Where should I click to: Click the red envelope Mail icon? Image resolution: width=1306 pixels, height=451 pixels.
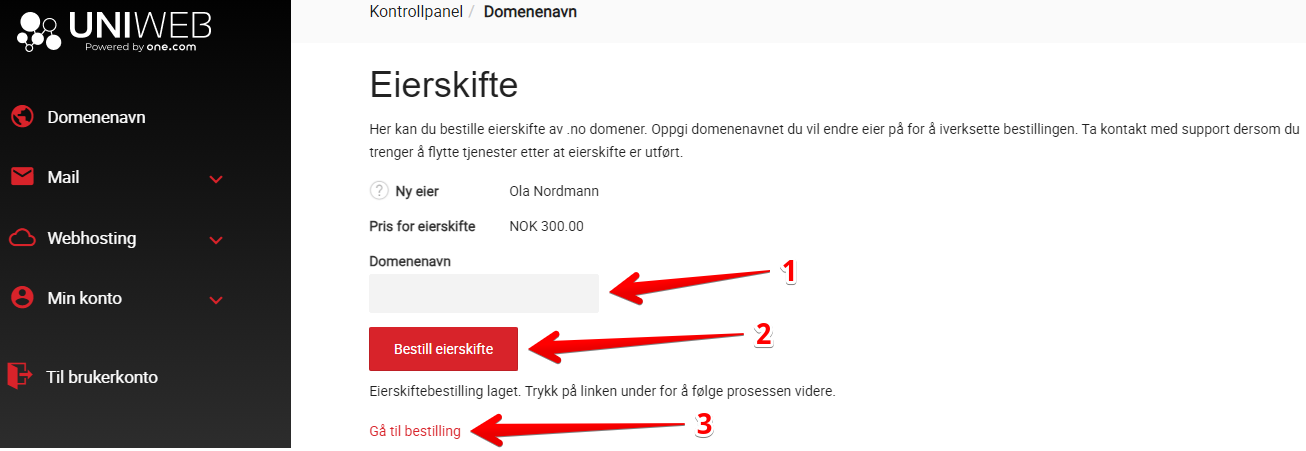coord(22,177)
